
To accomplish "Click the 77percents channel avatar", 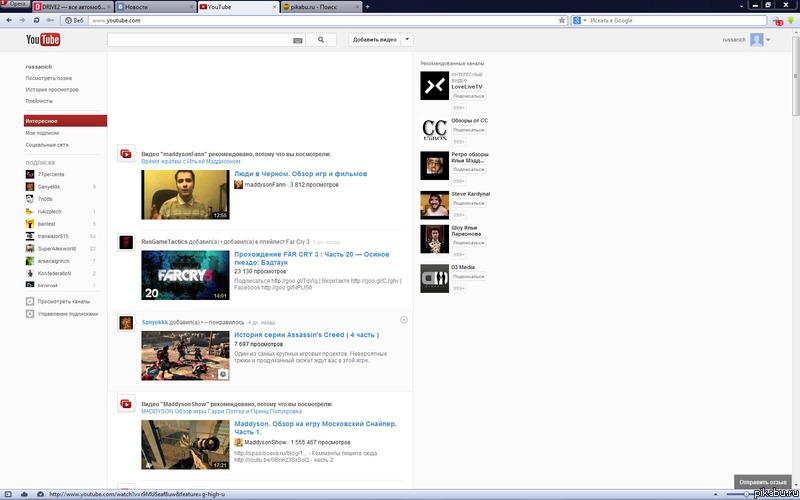I will 30,174.
